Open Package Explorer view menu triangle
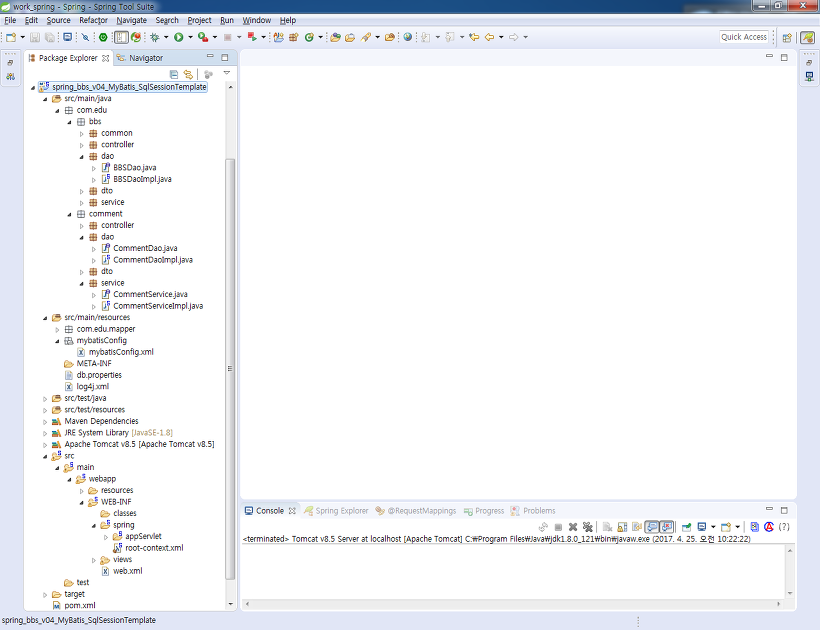 click(226, 74)
